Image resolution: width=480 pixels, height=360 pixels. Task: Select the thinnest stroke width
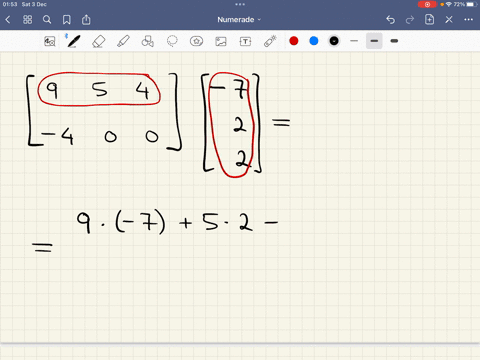click(x=354, y=41)
